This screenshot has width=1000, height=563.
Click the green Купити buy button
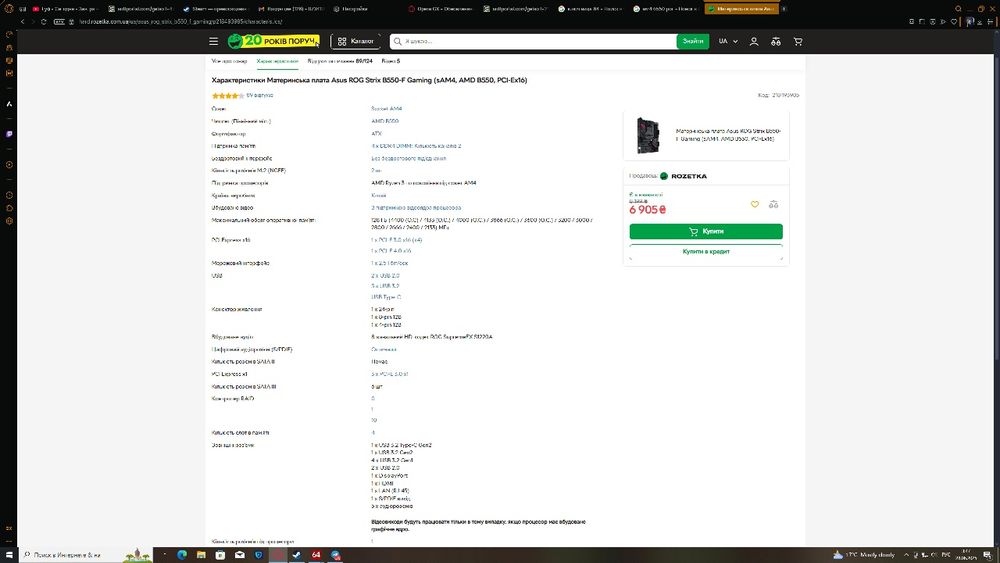706,231
